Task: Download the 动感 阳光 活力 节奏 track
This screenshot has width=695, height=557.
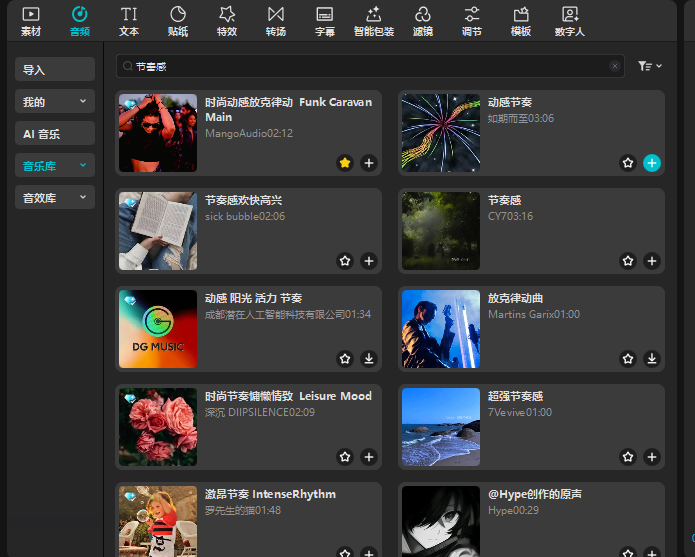Action: [369, 359]
